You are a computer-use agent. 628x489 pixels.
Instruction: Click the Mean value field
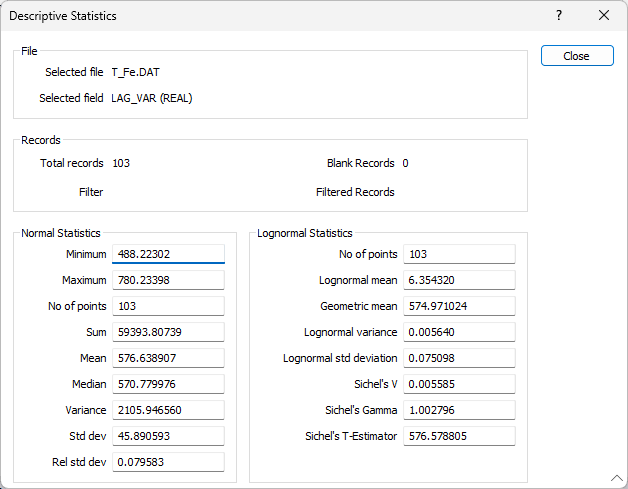click(x=168, y=358)
